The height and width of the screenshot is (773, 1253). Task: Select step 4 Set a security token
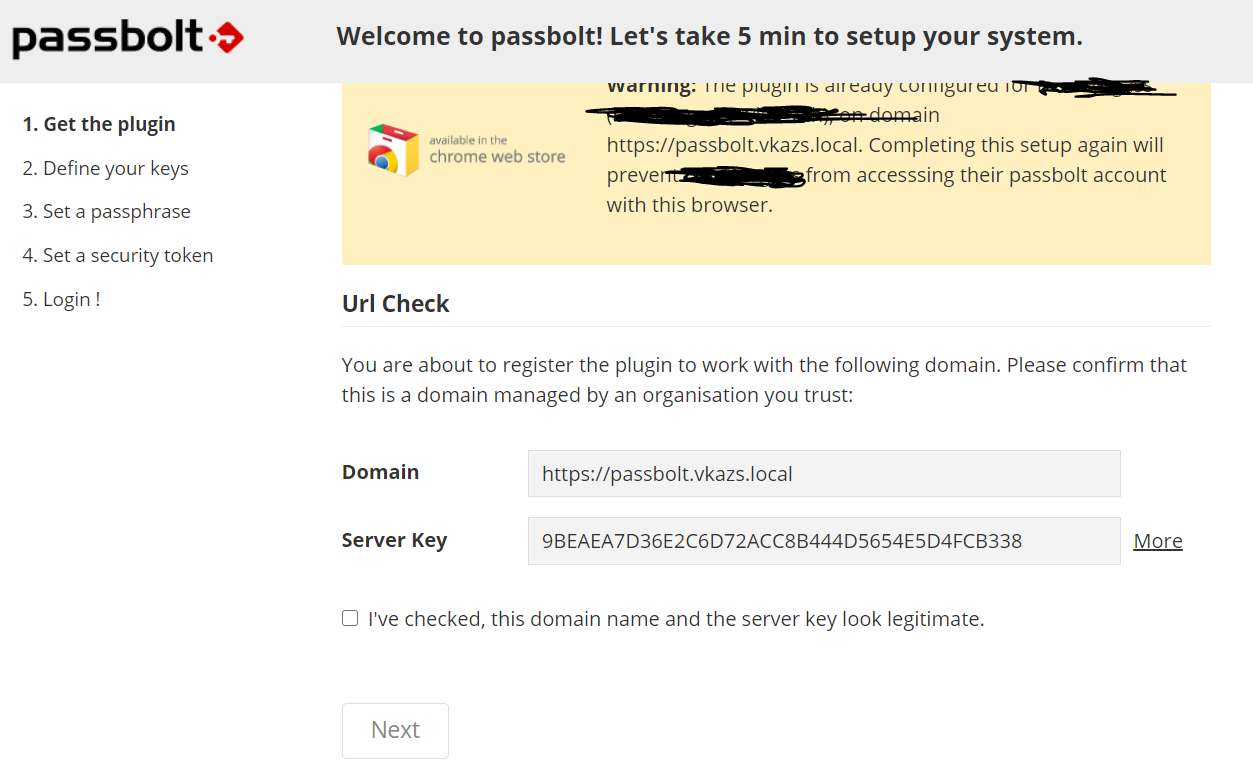click(118, 255)
